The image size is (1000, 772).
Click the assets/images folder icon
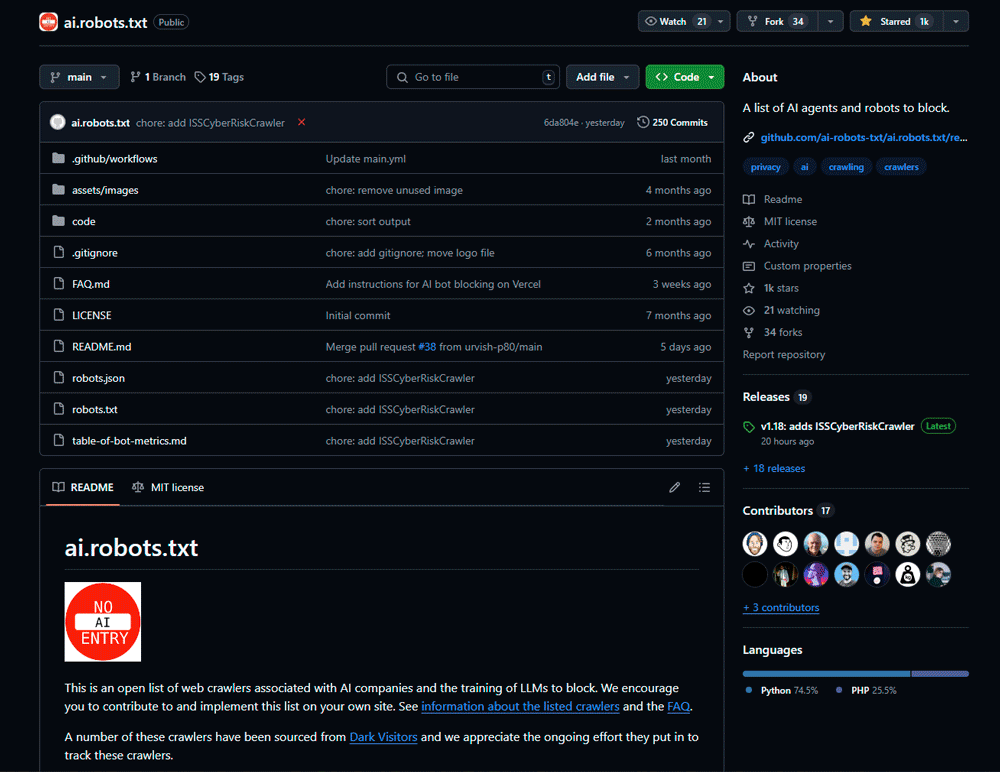tap(59, 189)
